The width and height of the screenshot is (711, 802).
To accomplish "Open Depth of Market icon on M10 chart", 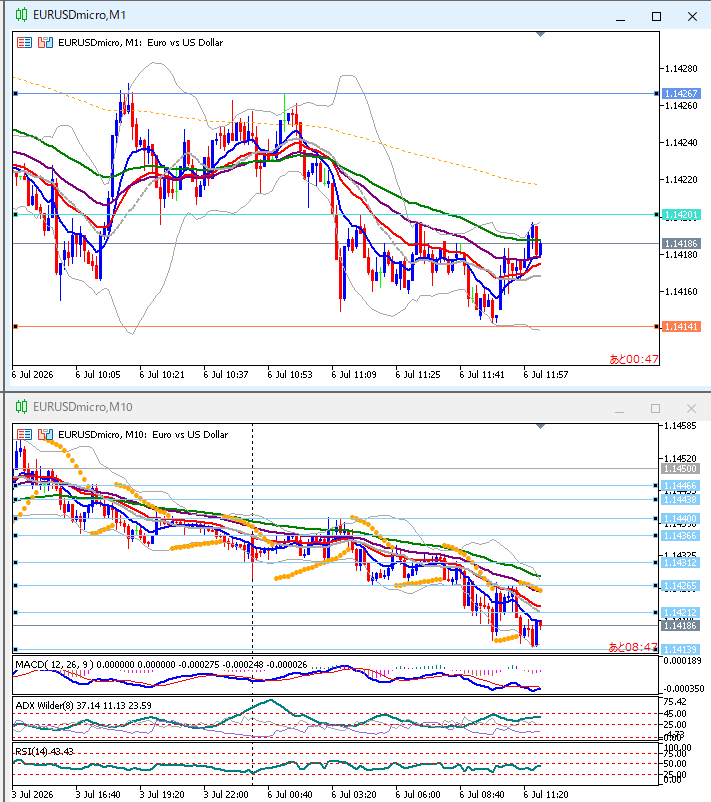I will coord(46,434).
